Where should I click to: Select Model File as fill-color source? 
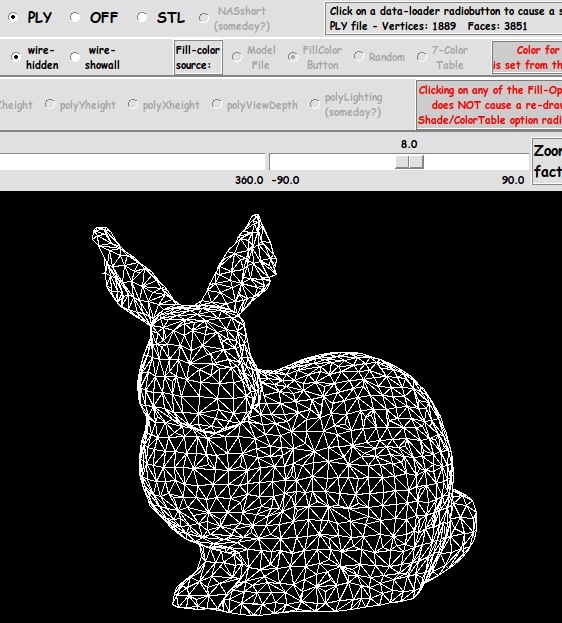(237, 57)
